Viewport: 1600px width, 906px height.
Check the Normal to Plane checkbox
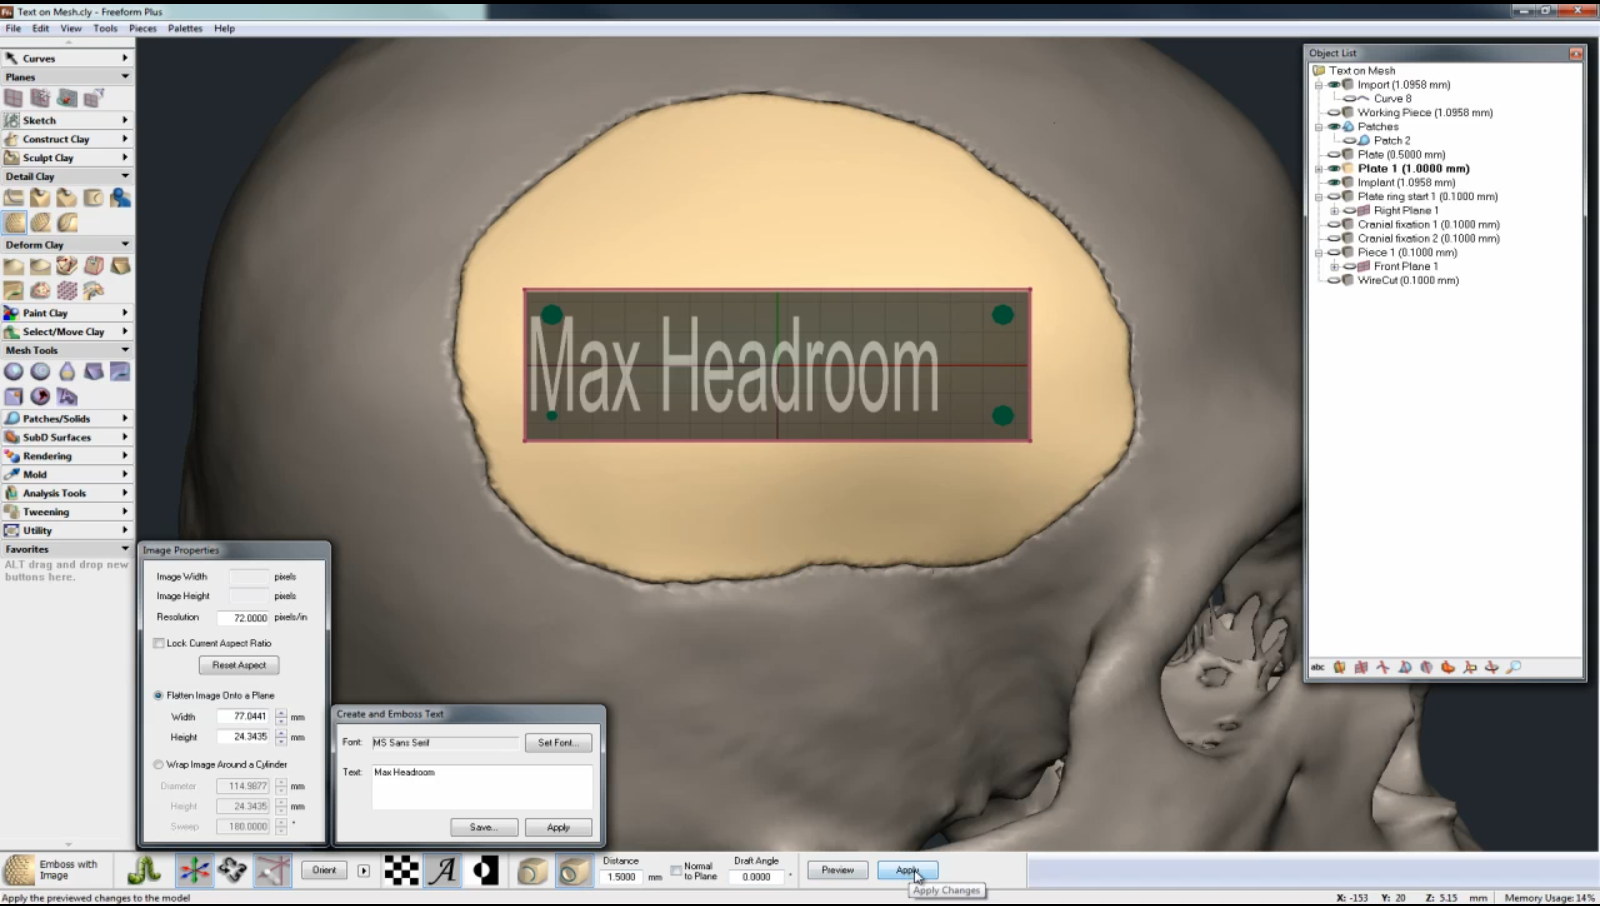pyautogui.click(x=676, y=870)
